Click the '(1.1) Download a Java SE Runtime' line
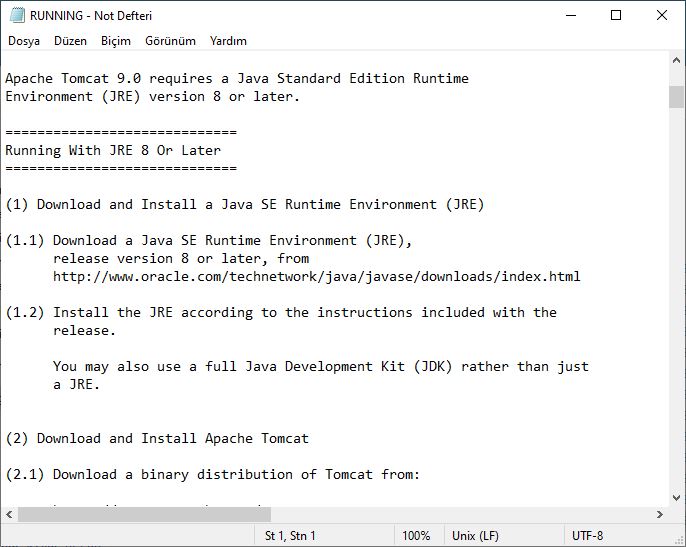 (209, 241)
